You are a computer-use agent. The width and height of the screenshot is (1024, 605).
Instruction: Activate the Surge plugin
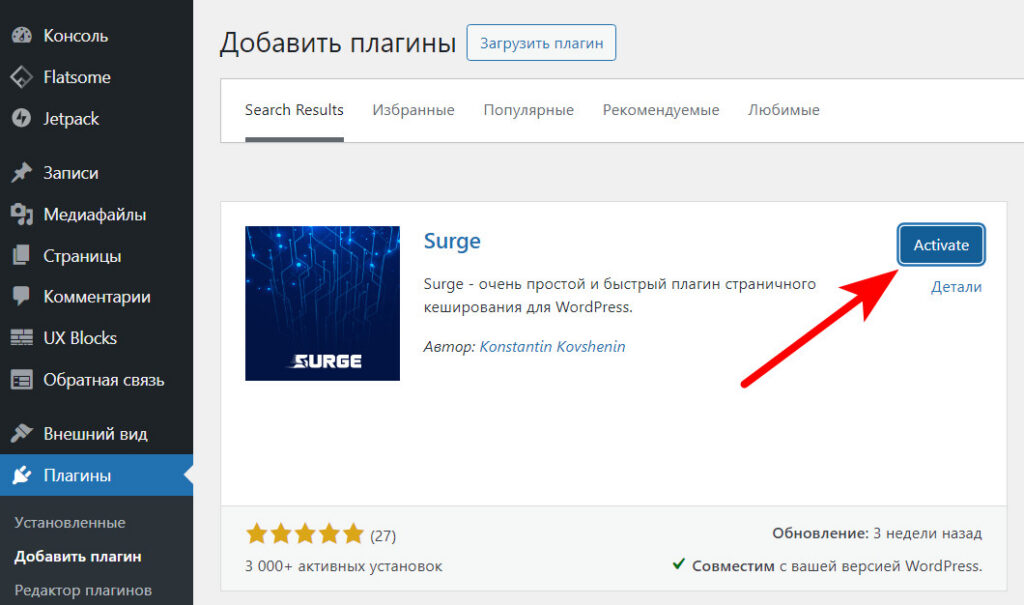click(x=941, y=245)
